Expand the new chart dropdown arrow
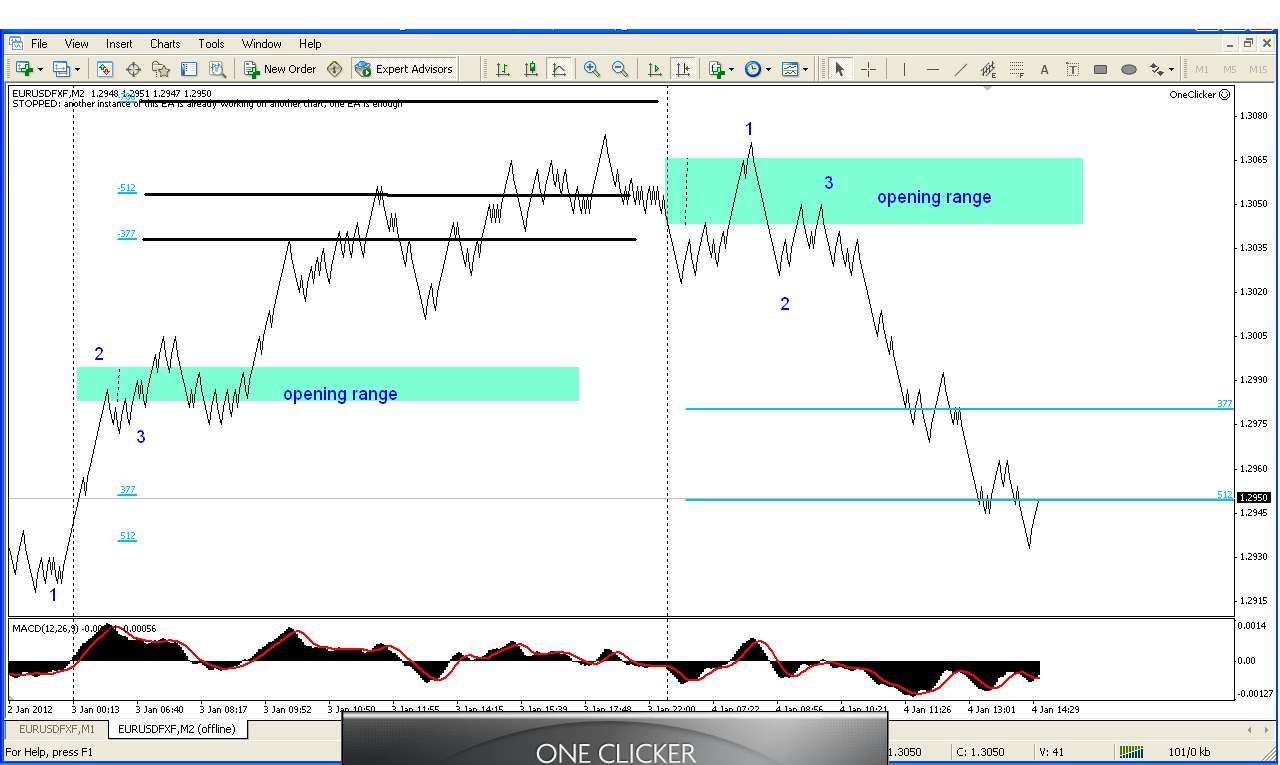The width and height of the screenshot is (1280, 765). tap(40, 70)
